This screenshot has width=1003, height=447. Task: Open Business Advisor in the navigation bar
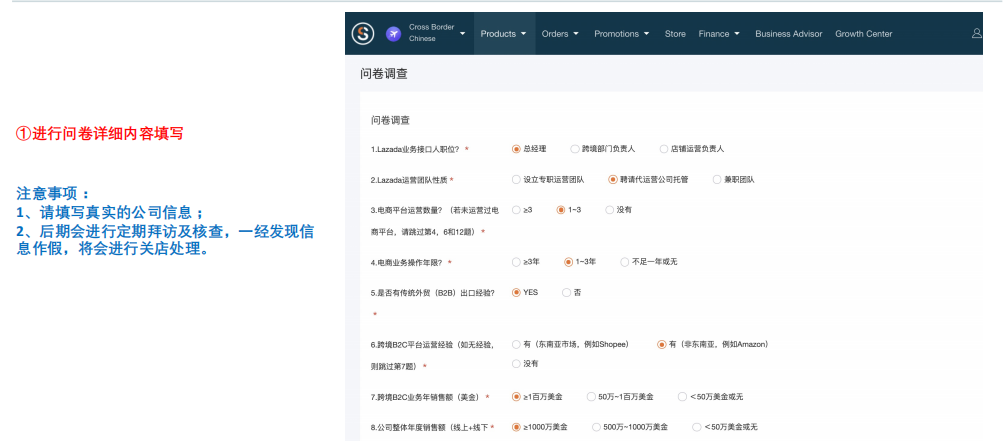[788, 34]
